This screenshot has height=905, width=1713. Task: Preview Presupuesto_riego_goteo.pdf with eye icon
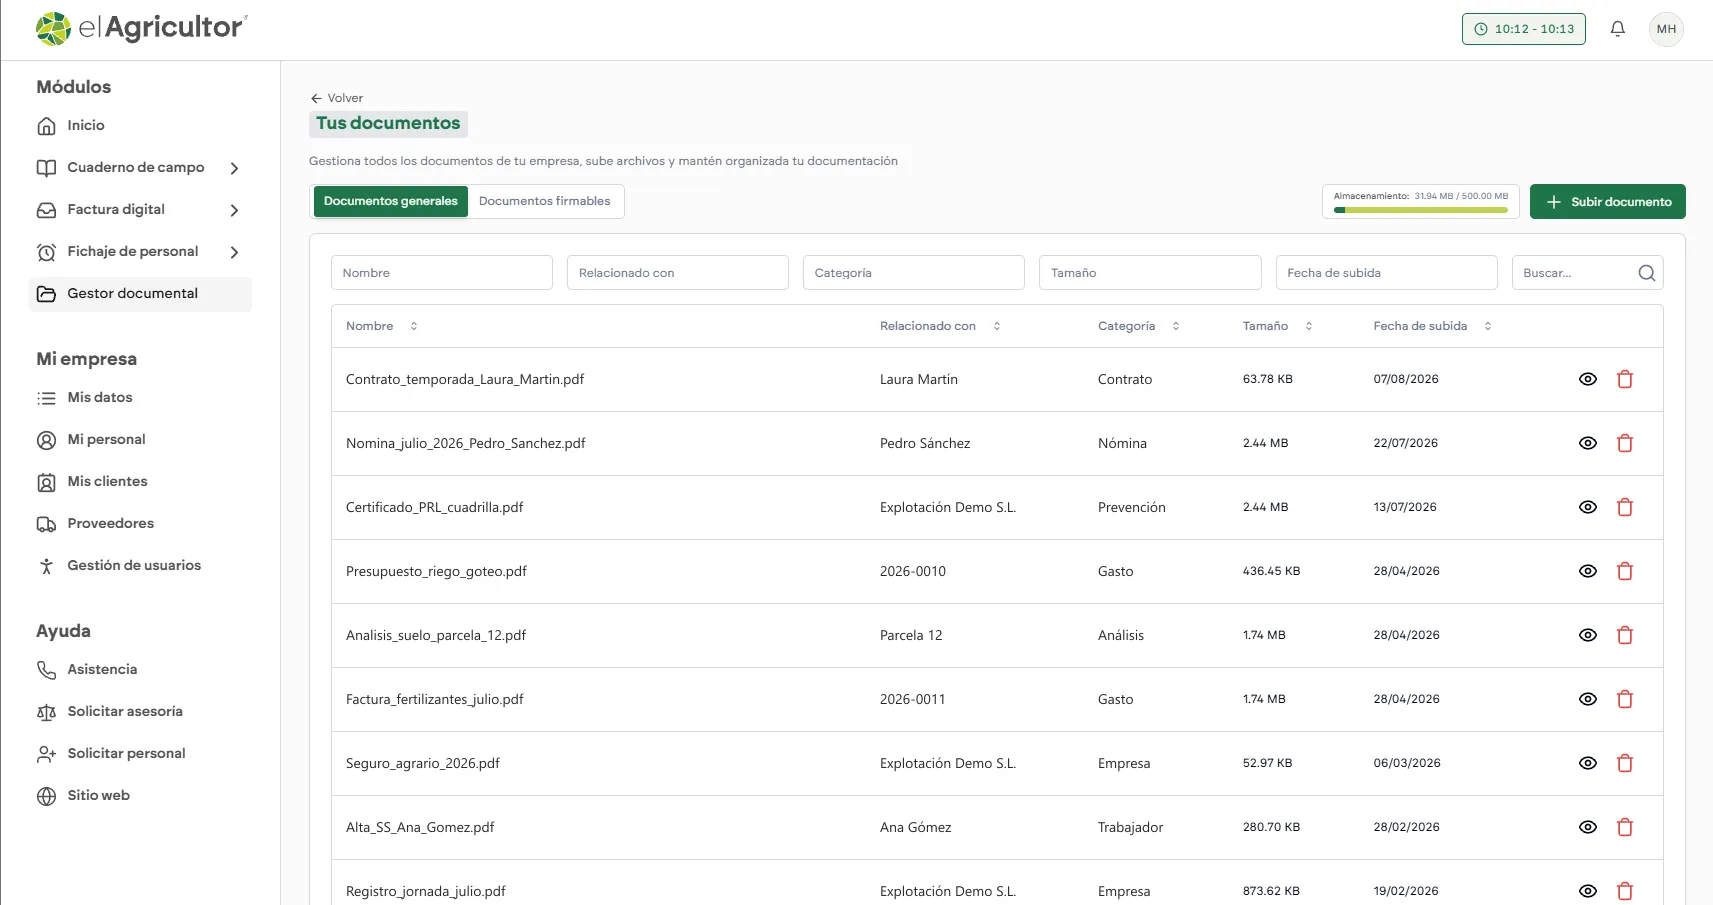1588,571
